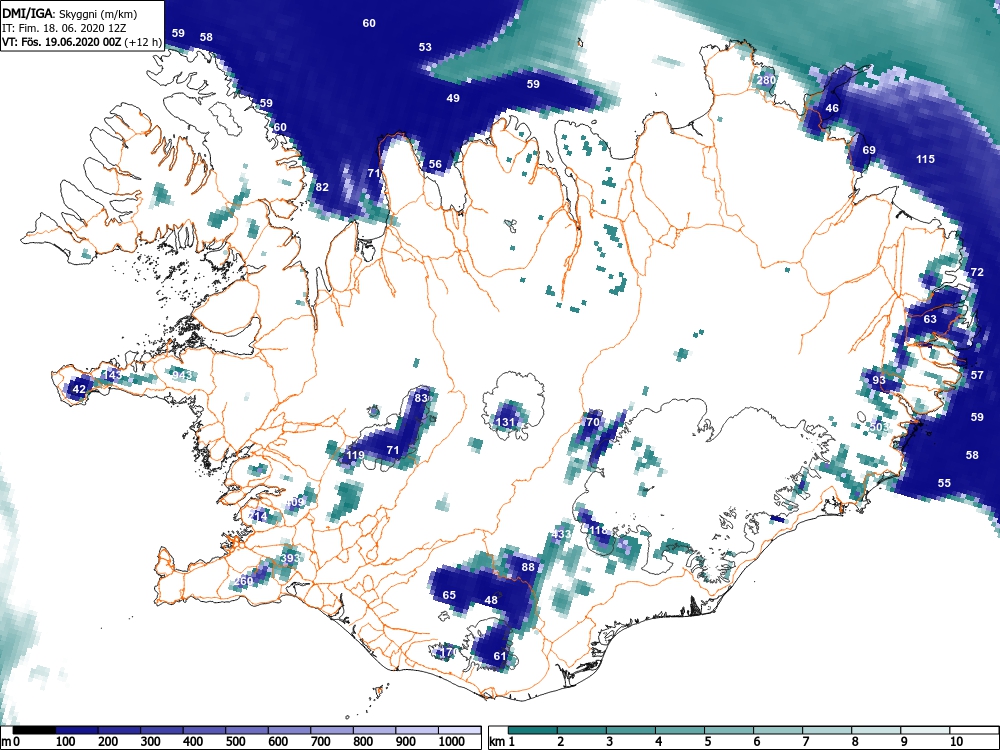Click the visibility value 143 on the map

coord(112,375)
